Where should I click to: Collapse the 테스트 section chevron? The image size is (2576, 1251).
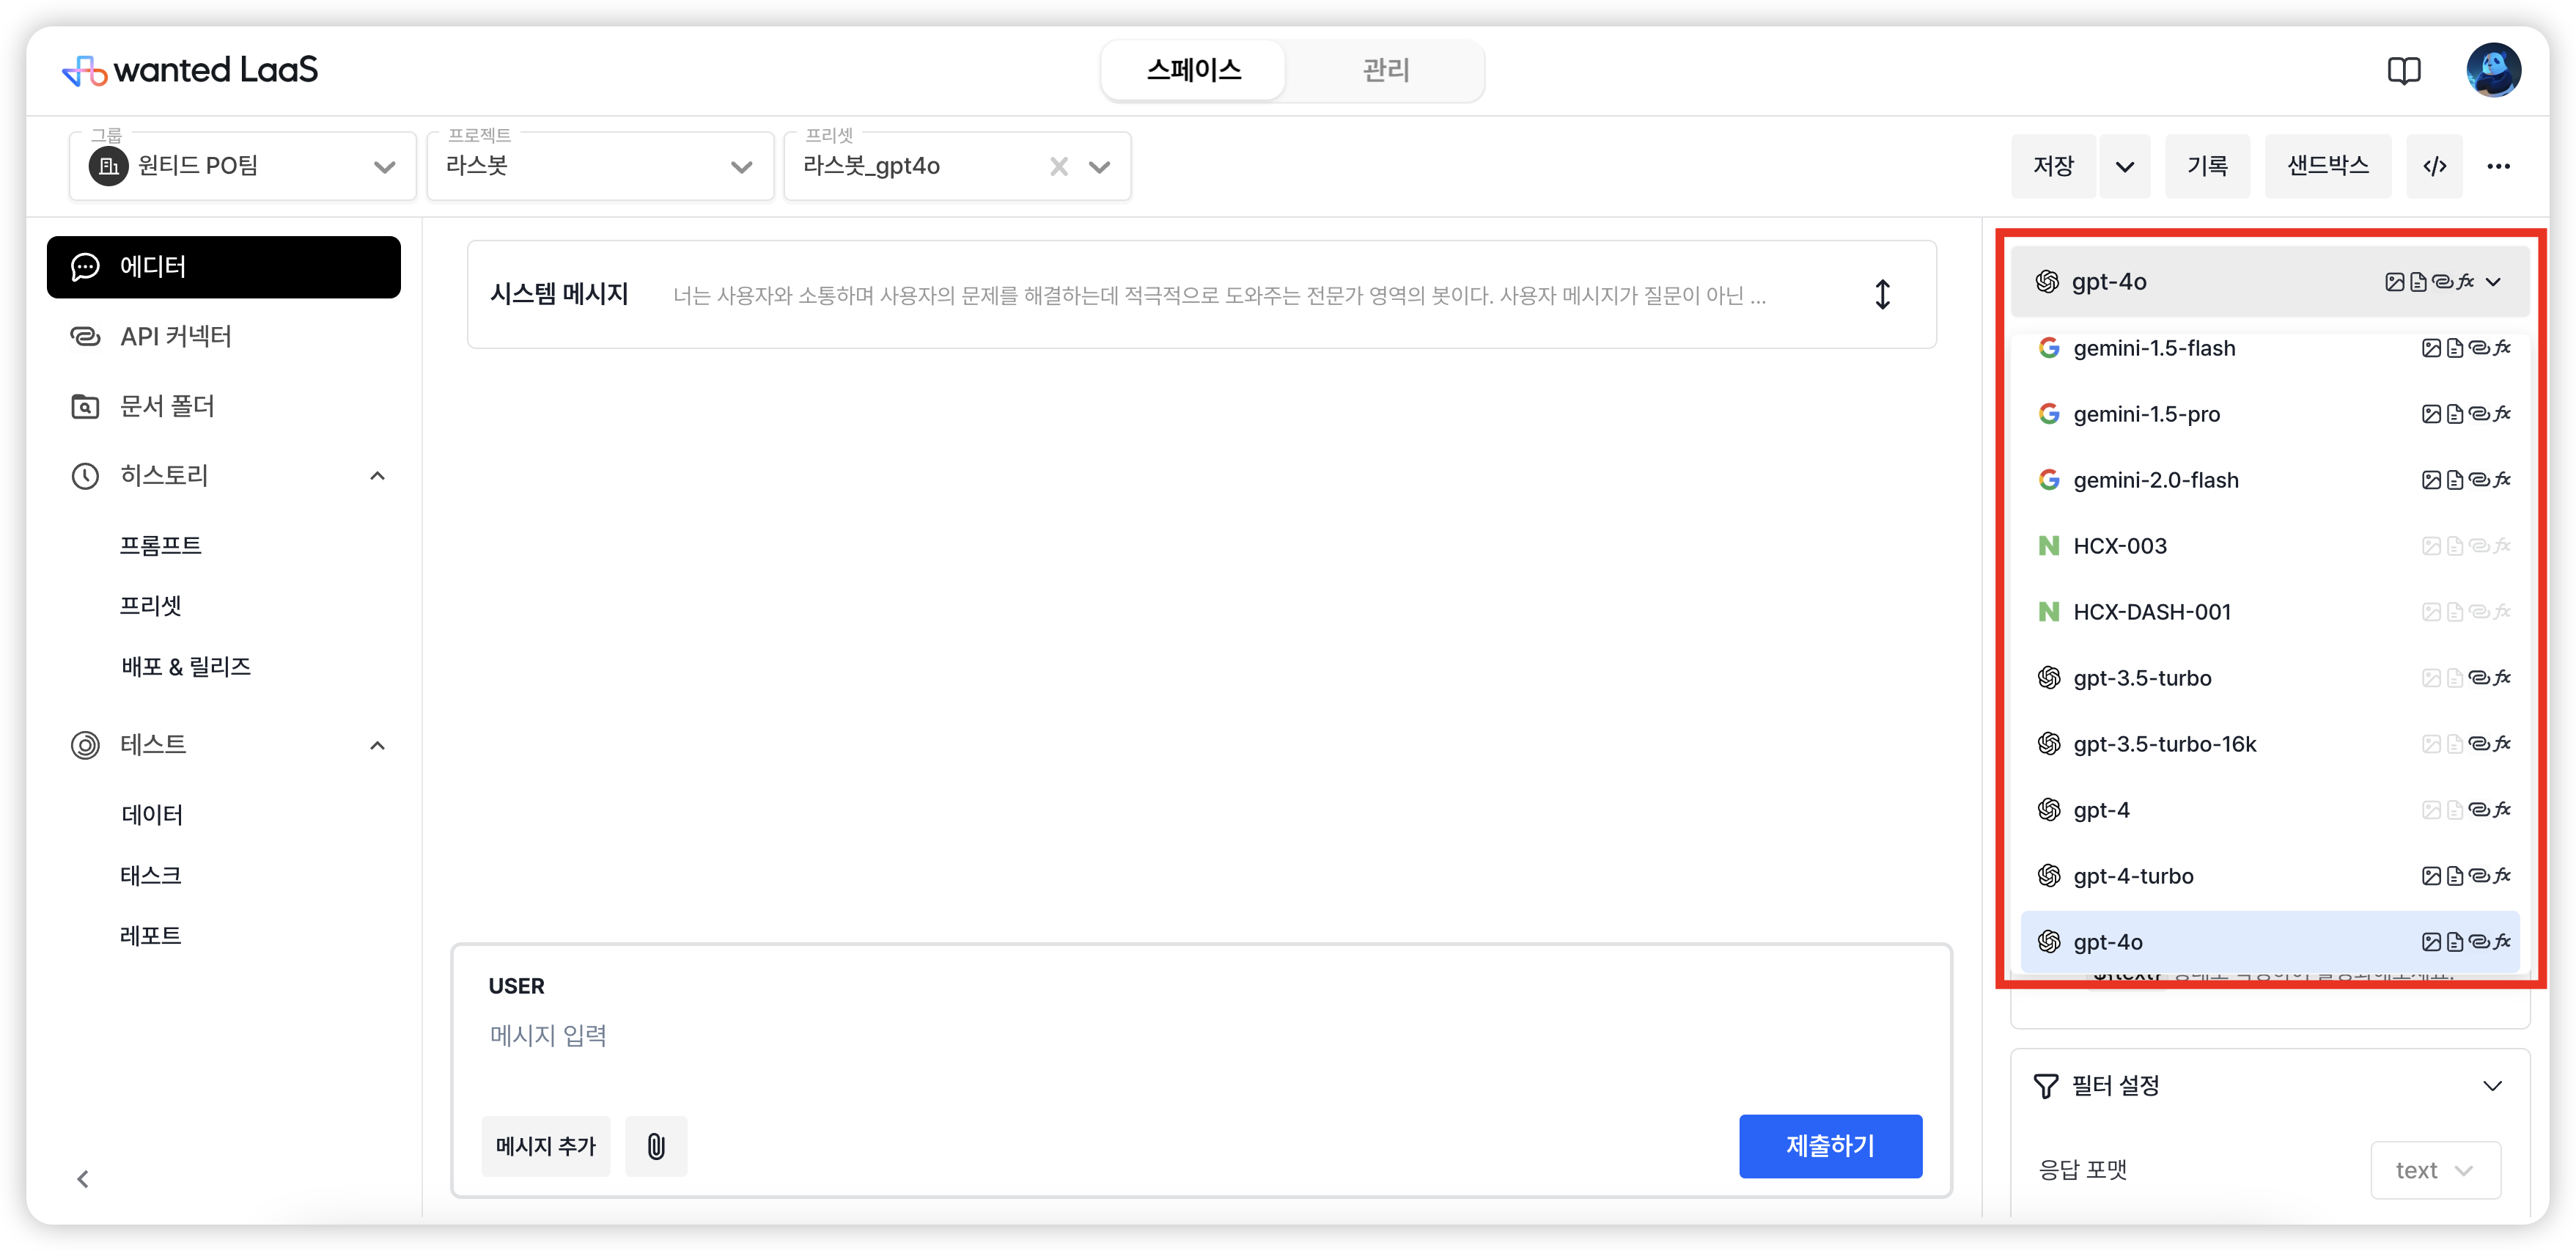point(377,745)
